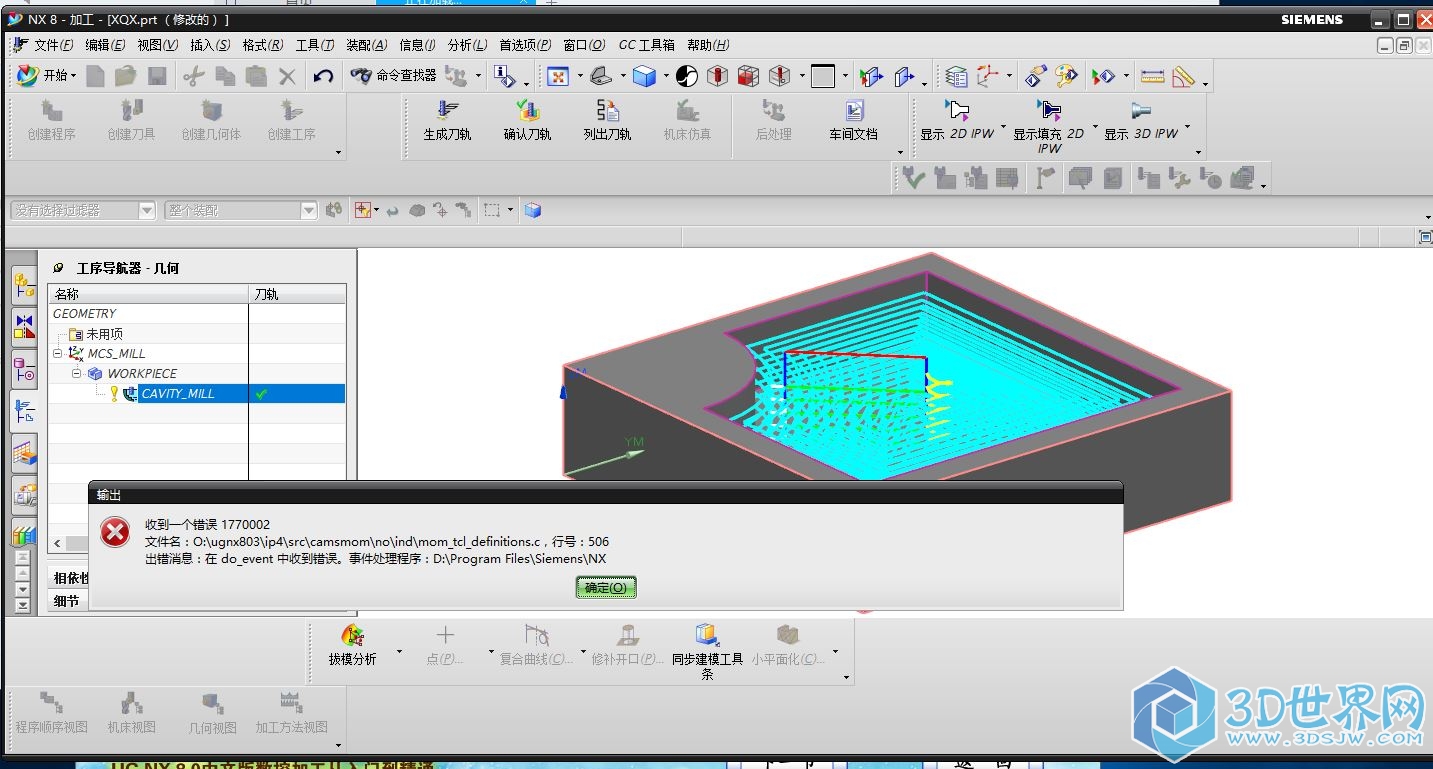The image size is (1433, 769).
Task: Click the half-black circle face analysis icon
Action: tap(686, 76)
